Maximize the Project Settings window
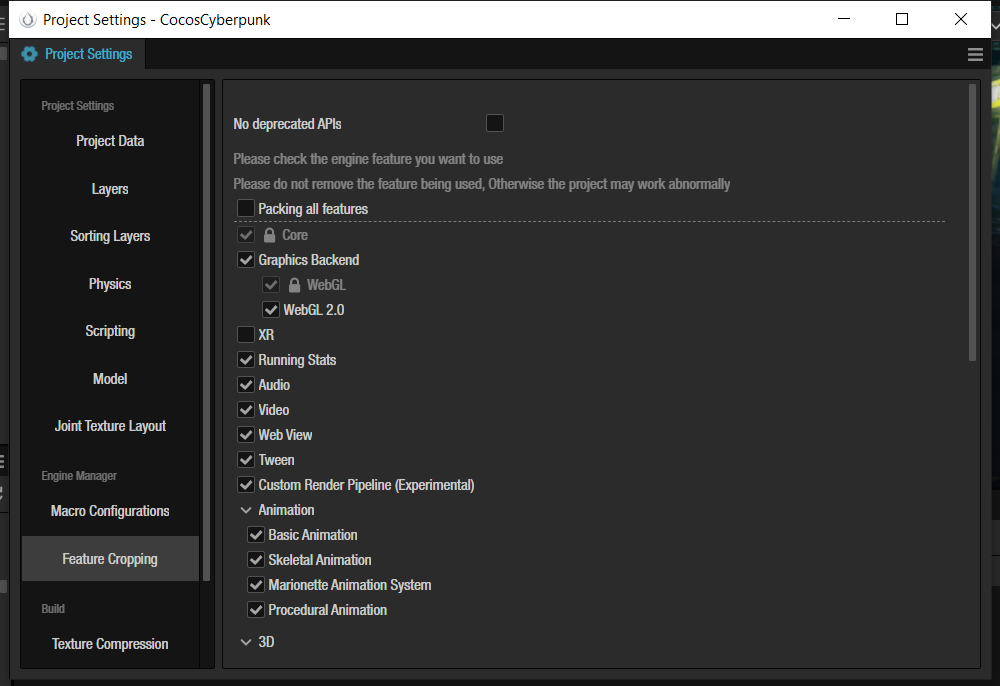 (x=902, y=19)
